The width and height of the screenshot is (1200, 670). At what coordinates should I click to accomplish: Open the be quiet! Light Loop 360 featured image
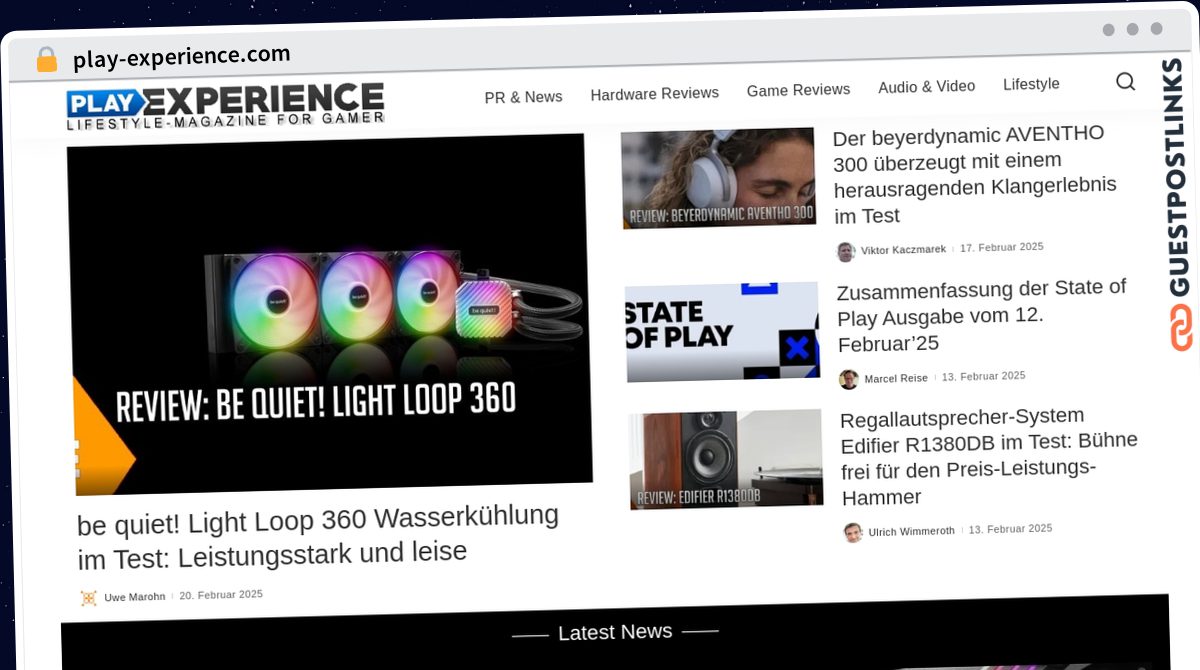[x=330, y=314]
